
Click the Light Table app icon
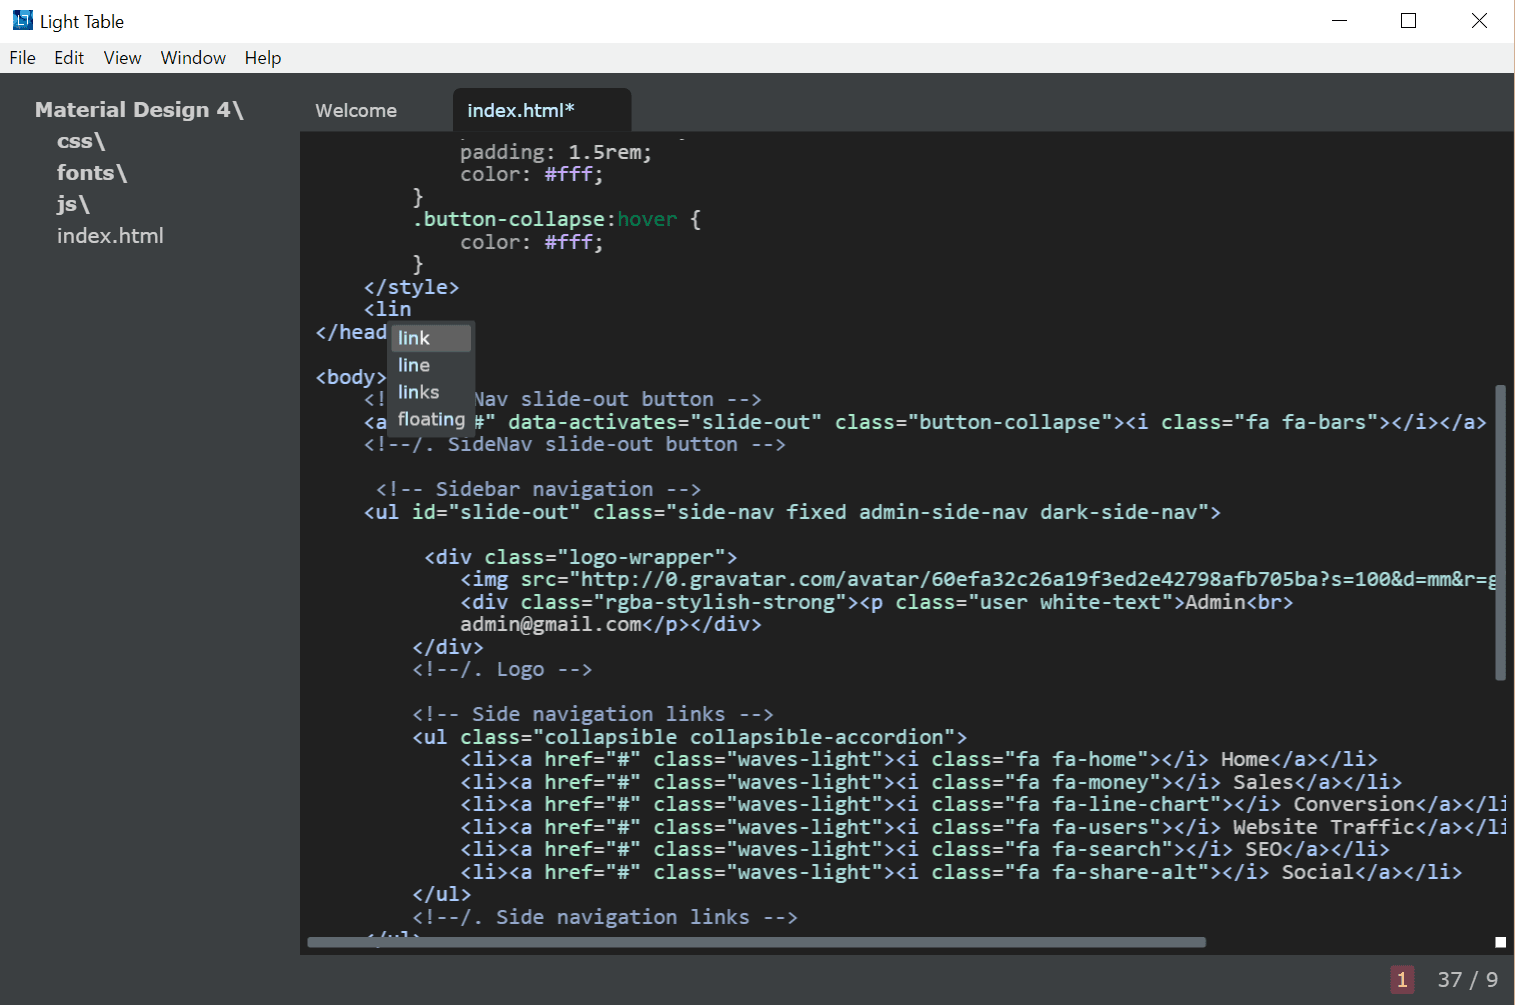[x=22, y=20]
